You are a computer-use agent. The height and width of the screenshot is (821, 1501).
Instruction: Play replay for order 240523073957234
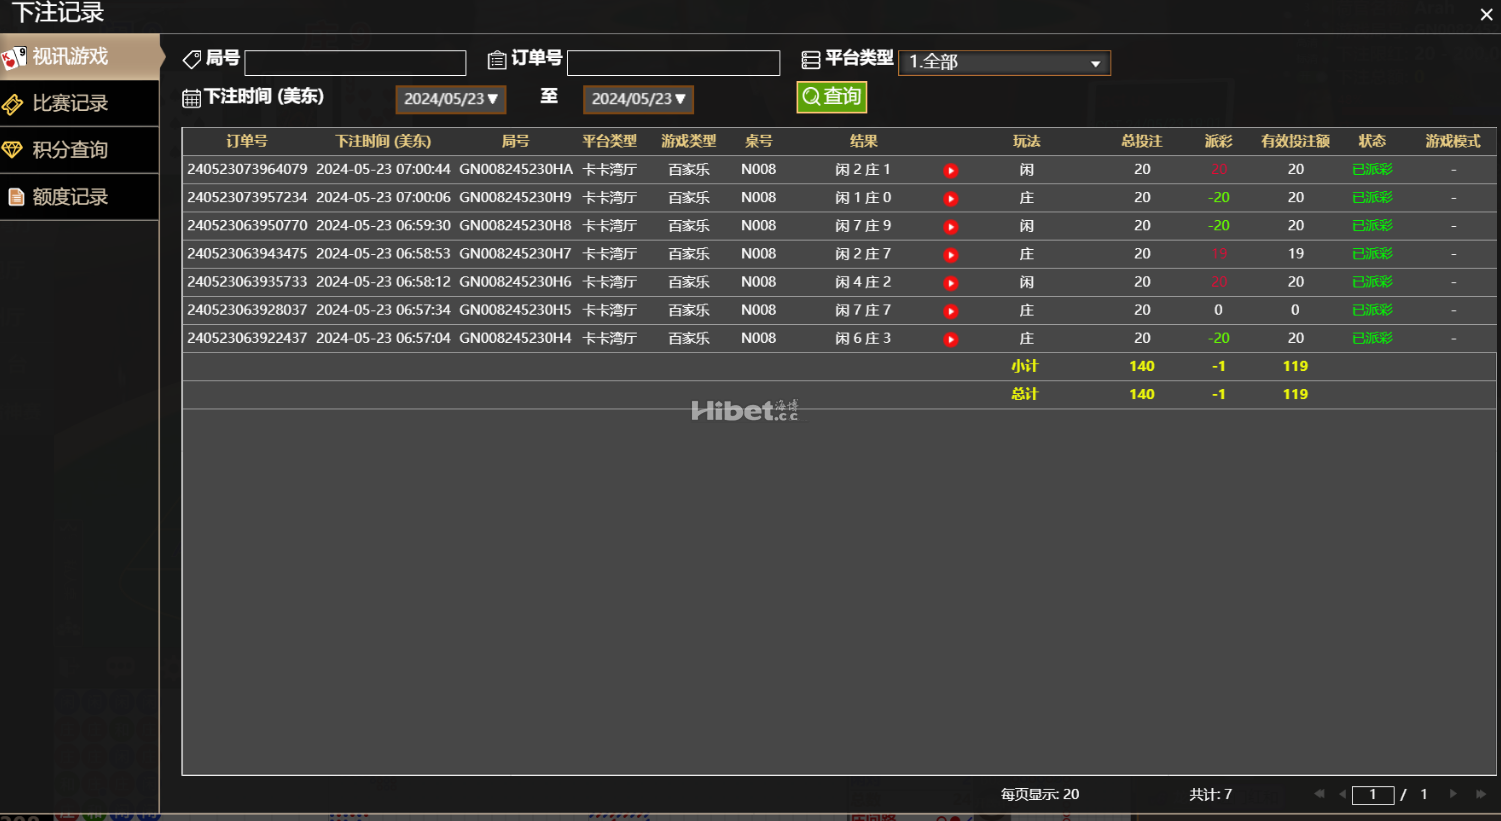point(950,199)
